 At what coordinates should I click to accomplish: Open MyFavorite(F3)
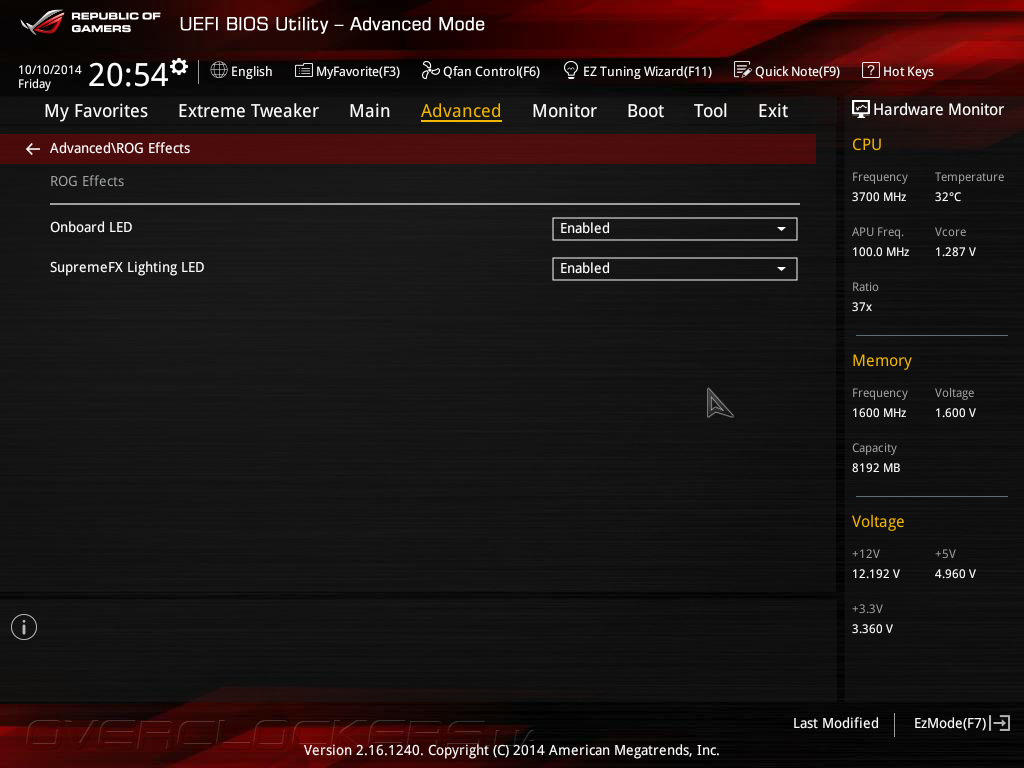point(347,71)
